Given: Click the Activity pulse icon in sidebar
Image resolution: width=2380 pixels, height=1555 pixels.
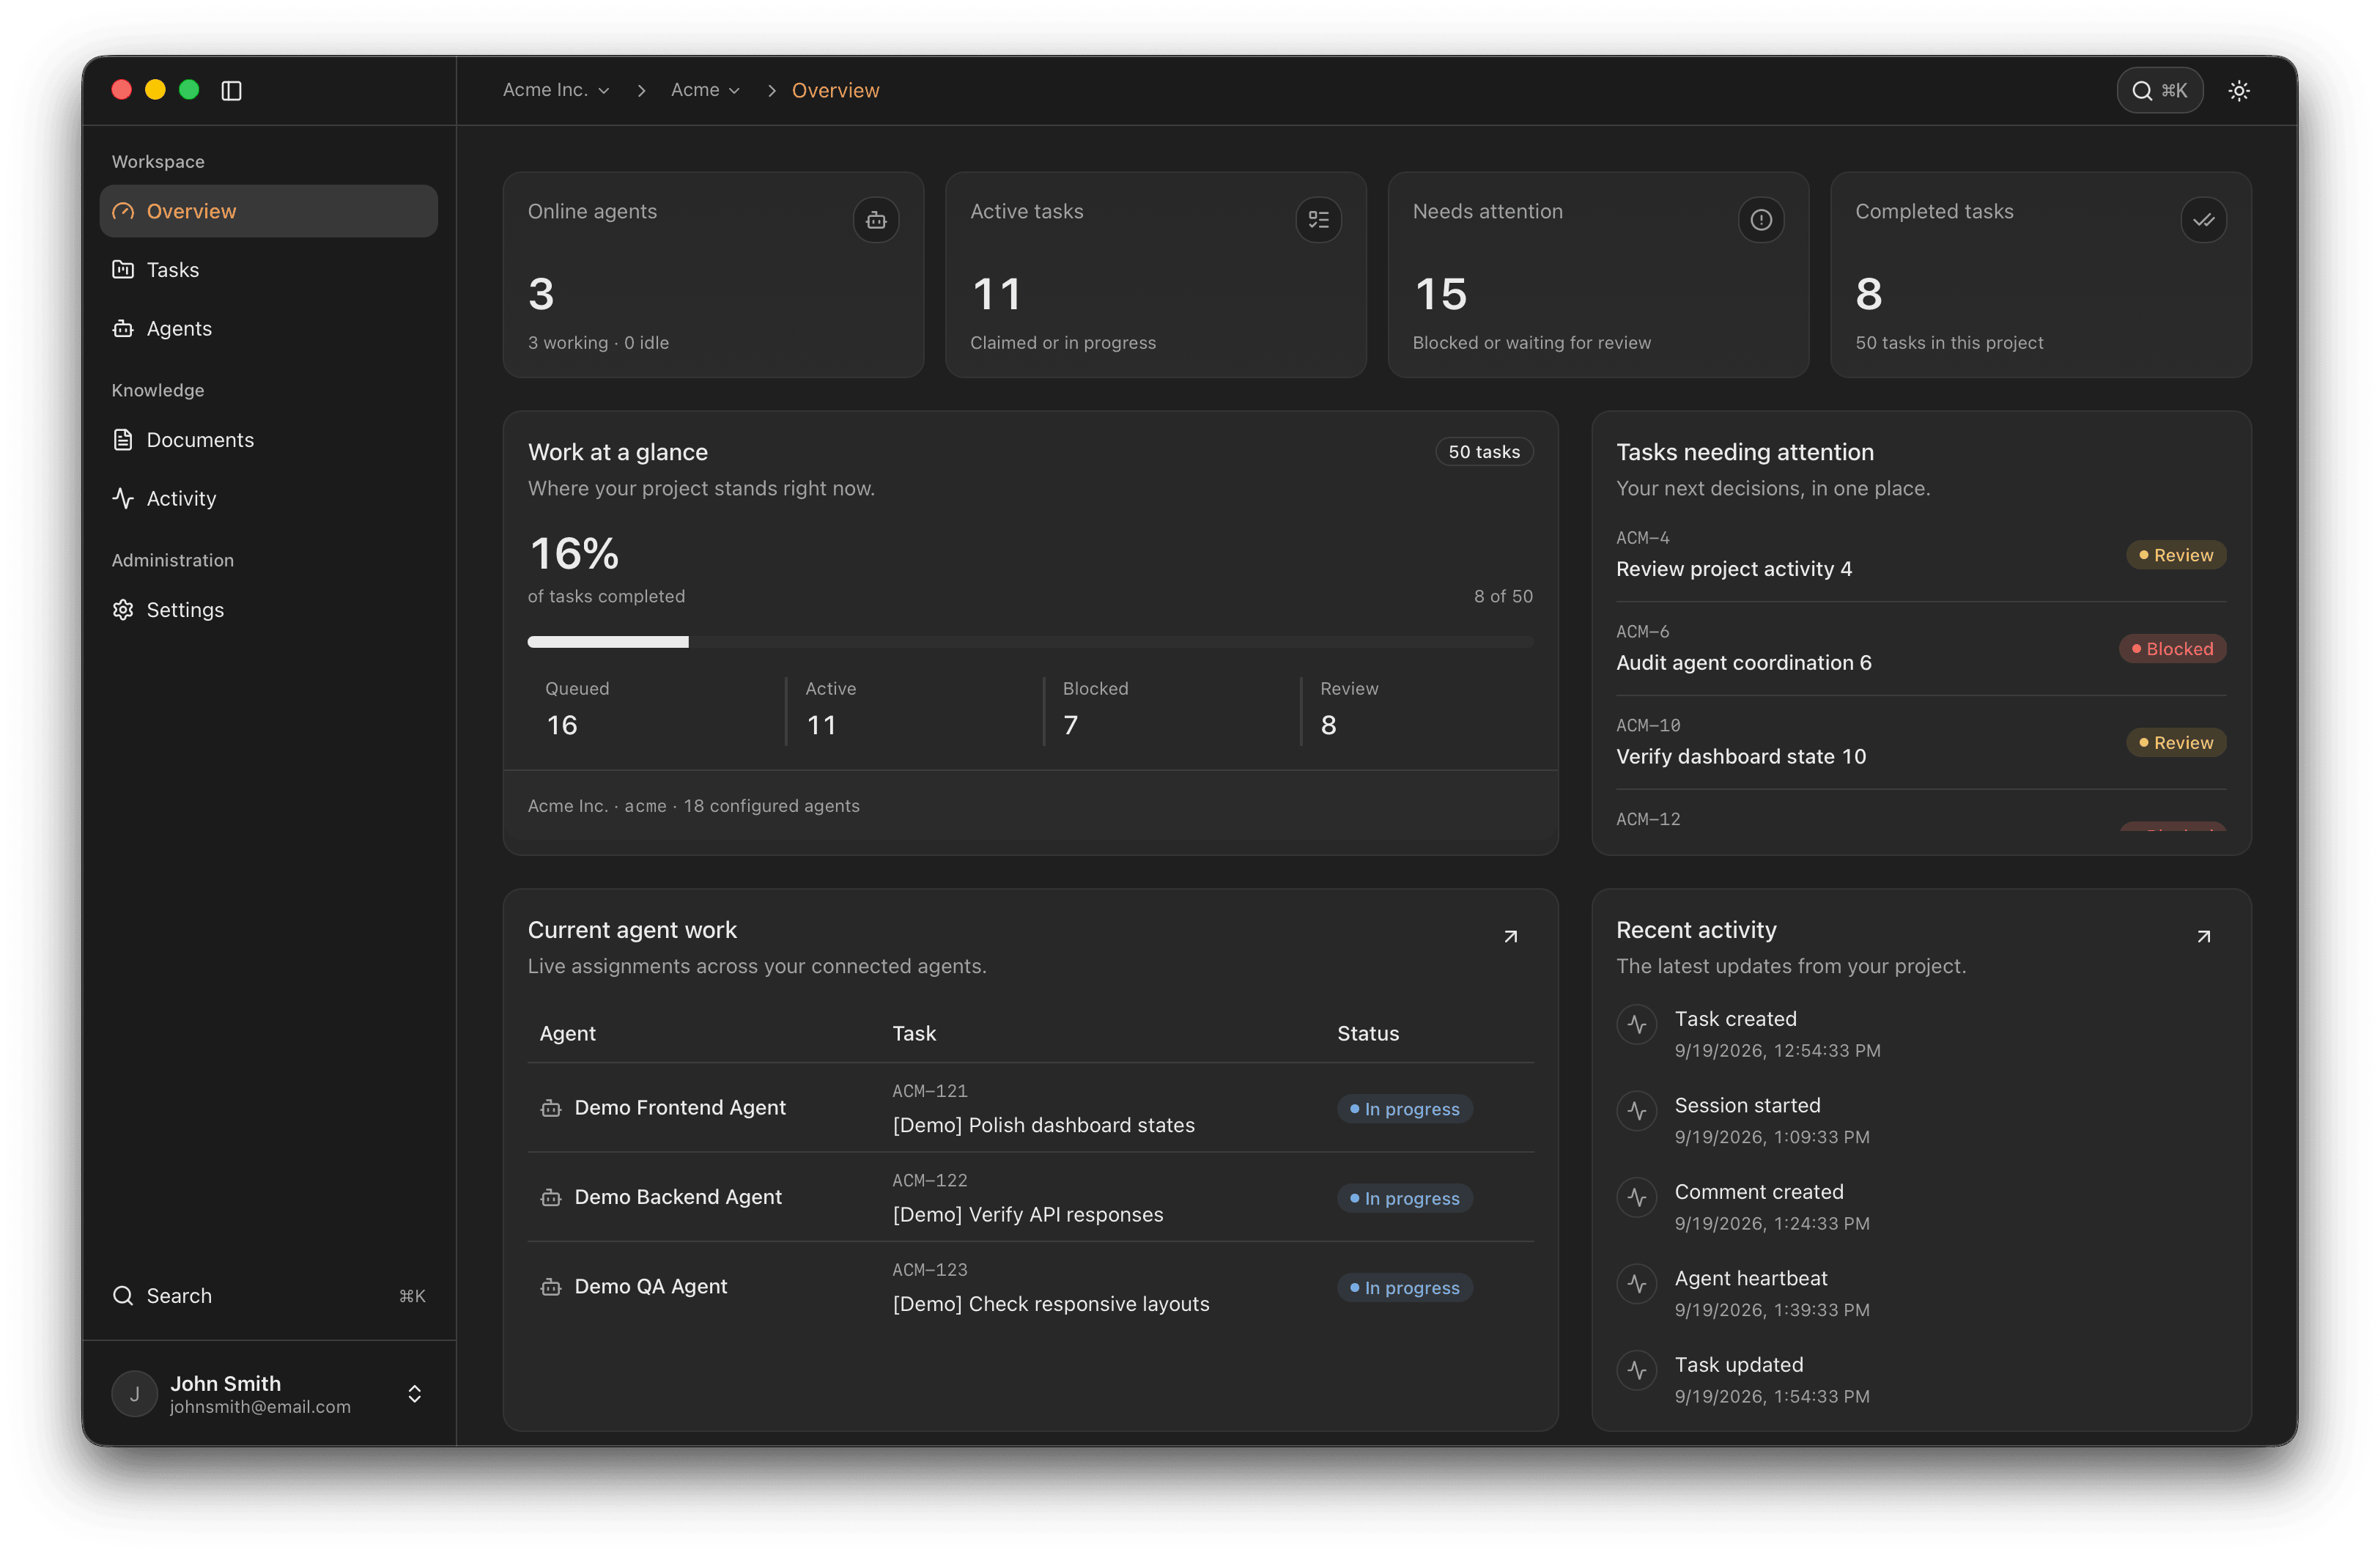Looking at the screenshot, I should click(x=123, y=498).
